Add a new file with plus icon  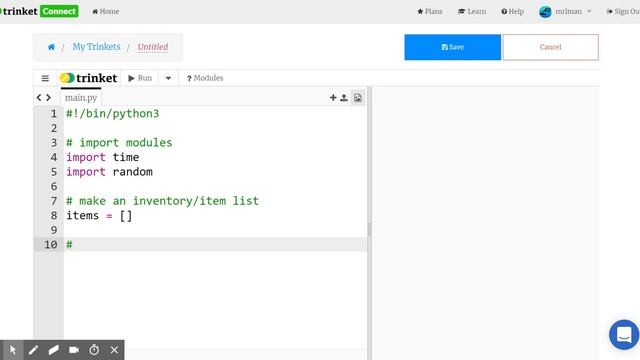333,98
